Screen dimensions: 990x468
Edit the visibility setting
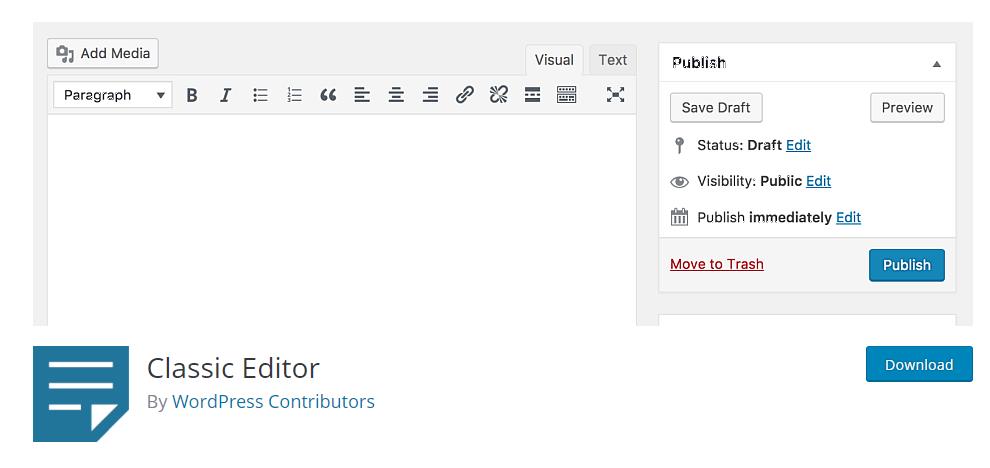click(x=818, y=181)
